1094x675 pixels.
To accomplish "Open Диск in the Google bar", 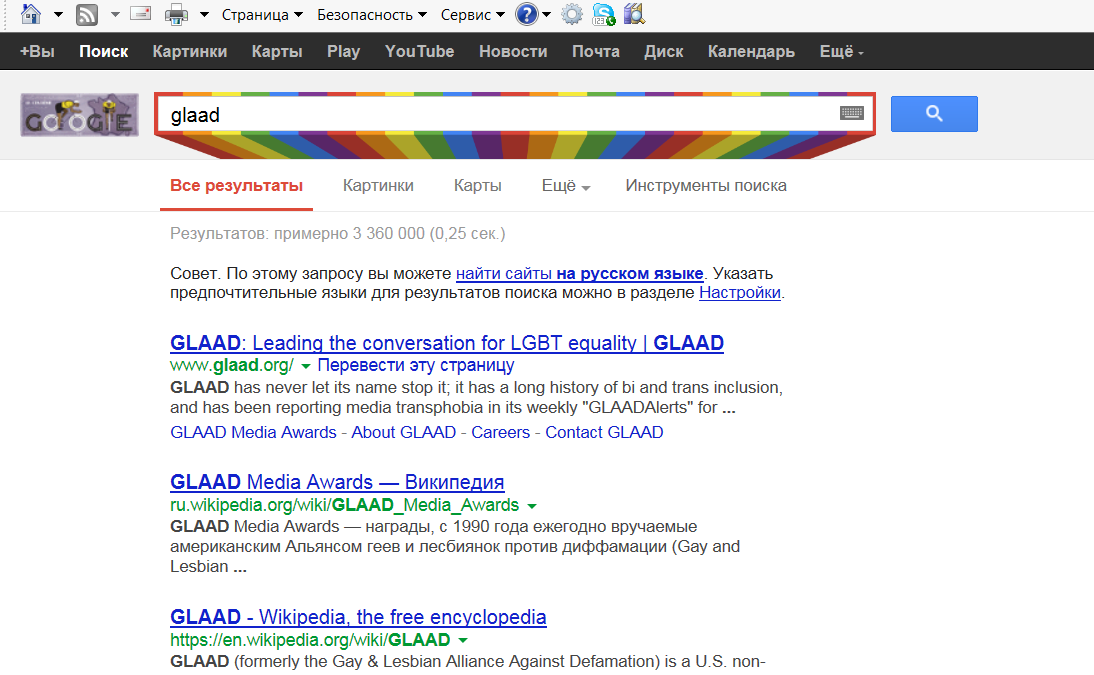I will (x=664, y=52).
